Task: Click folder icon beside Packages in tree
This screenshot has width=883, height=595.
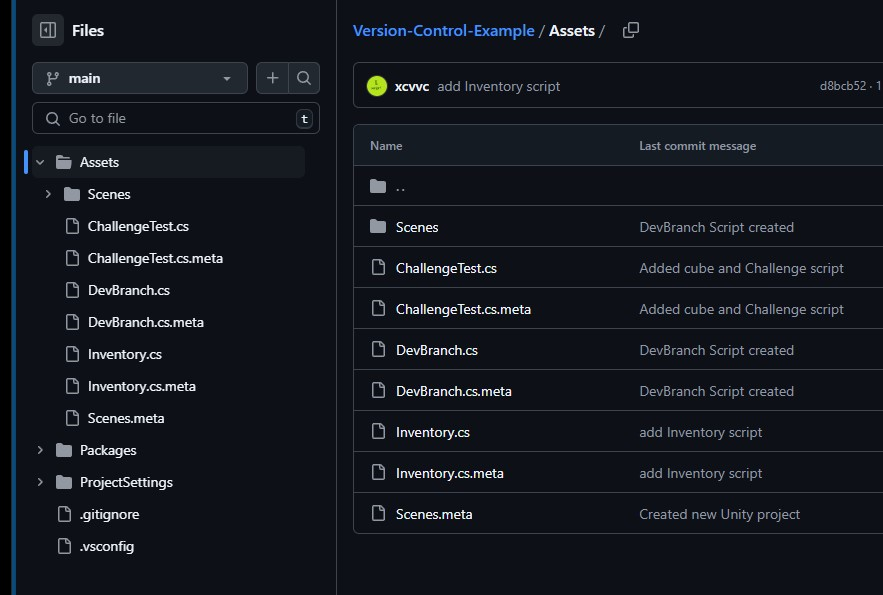Action: (x=64, y=450)
